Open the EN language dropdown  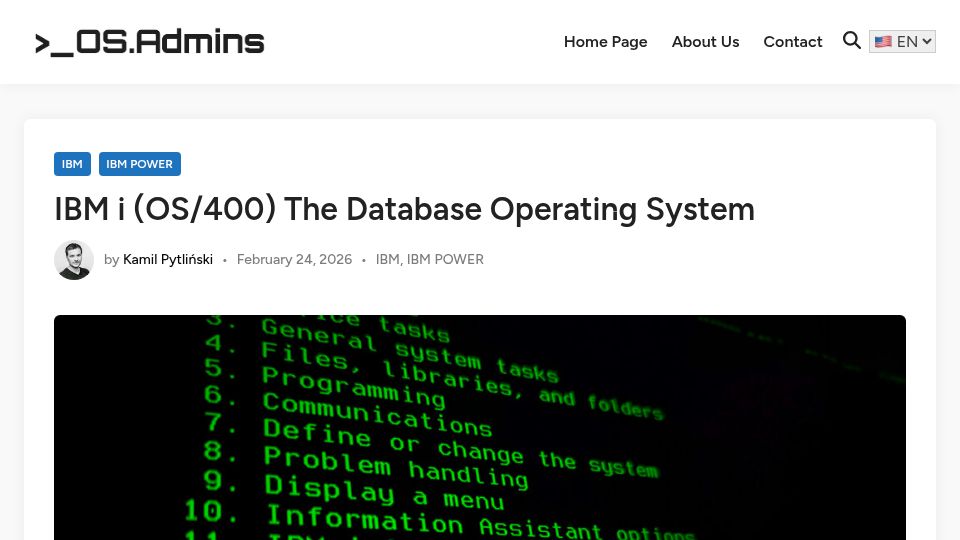pos(902,42)
